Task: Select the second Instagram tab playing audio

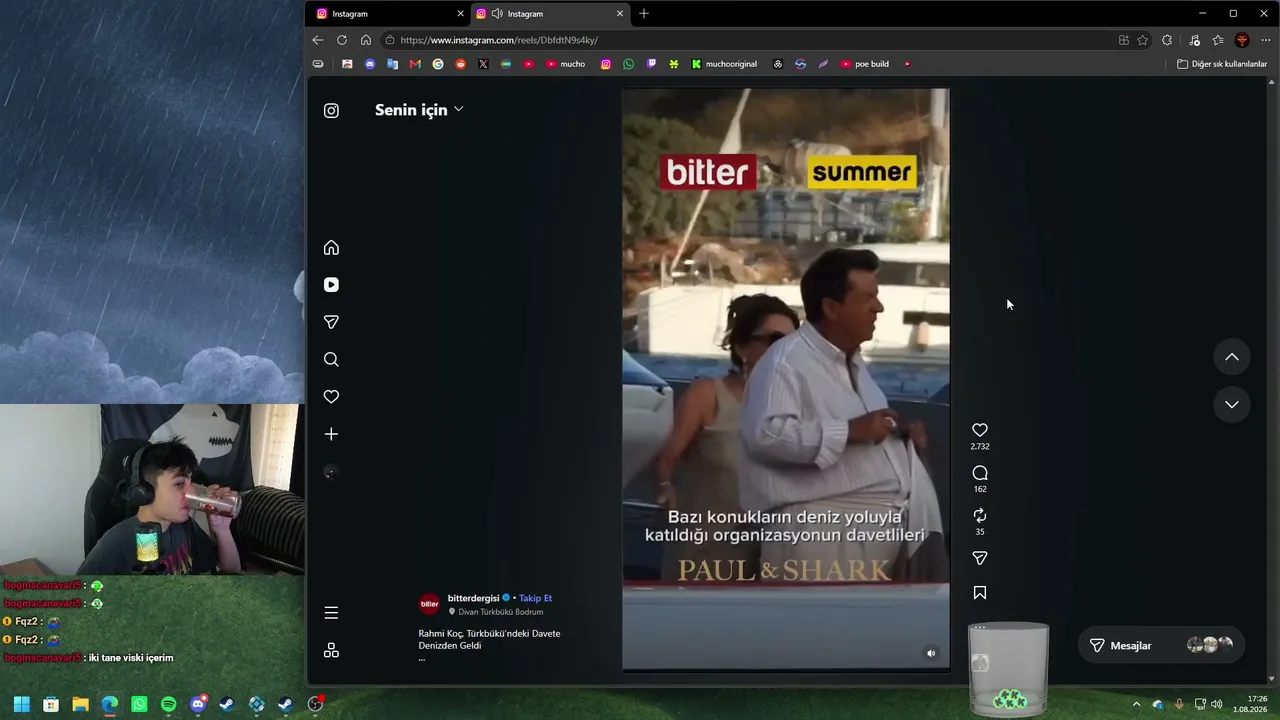Action: pyautogui.click(x=548, y=14)
